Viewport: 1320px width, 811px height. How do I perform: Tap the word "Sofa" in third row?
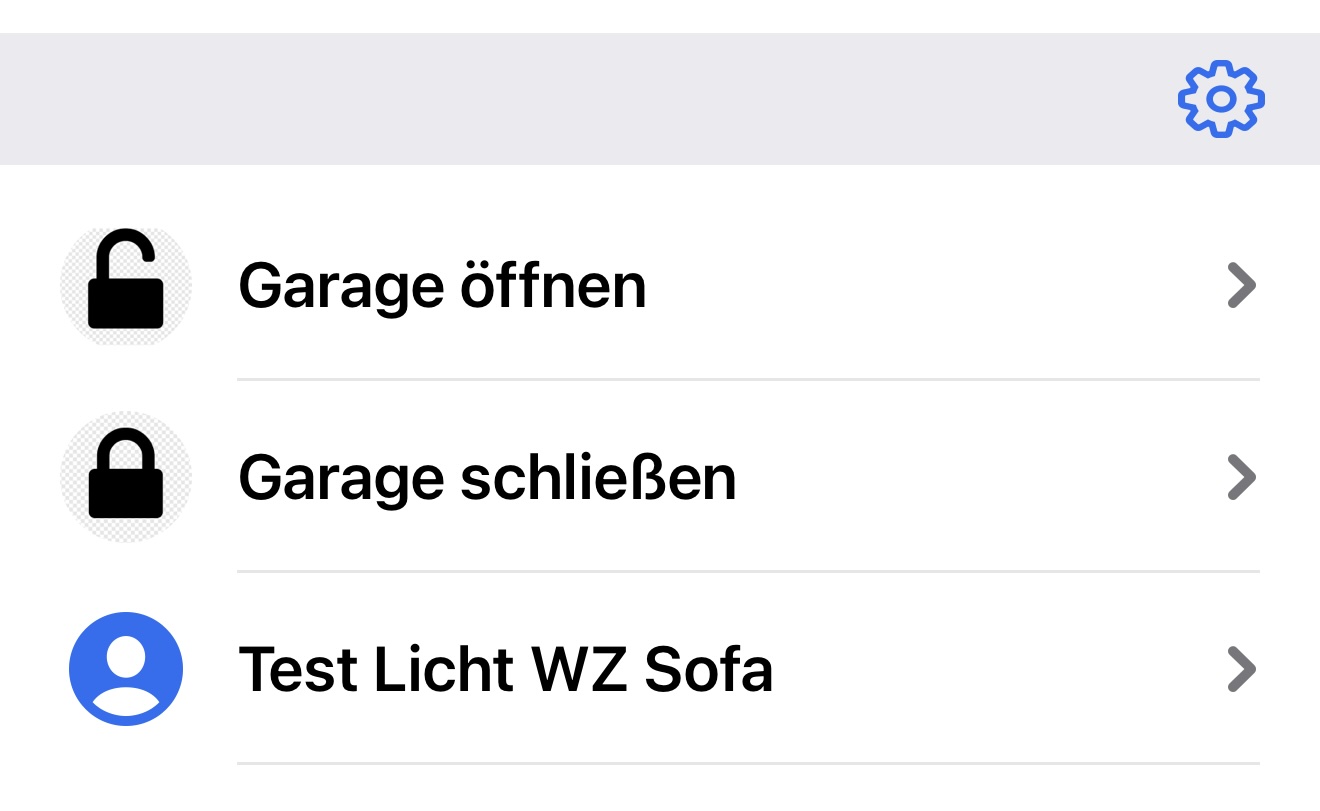(x=708, y=669)
